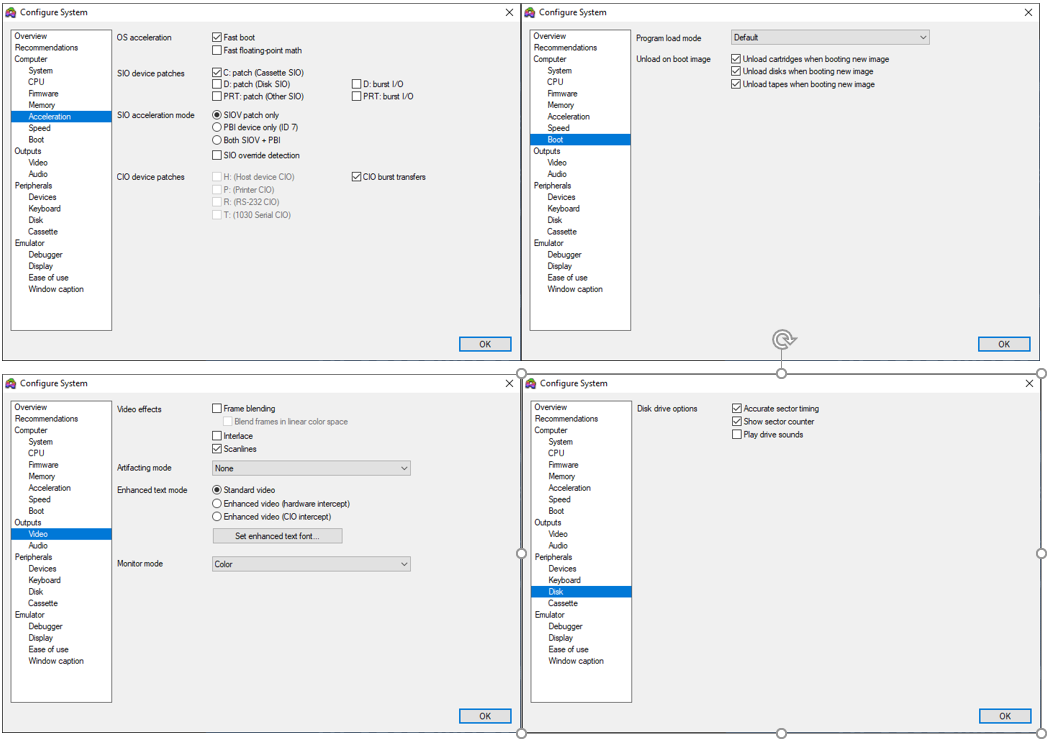Screen dimensions: 1049x739
Task: Open Recommendations in the Boot window tree
Action: (x=565, y=47)
